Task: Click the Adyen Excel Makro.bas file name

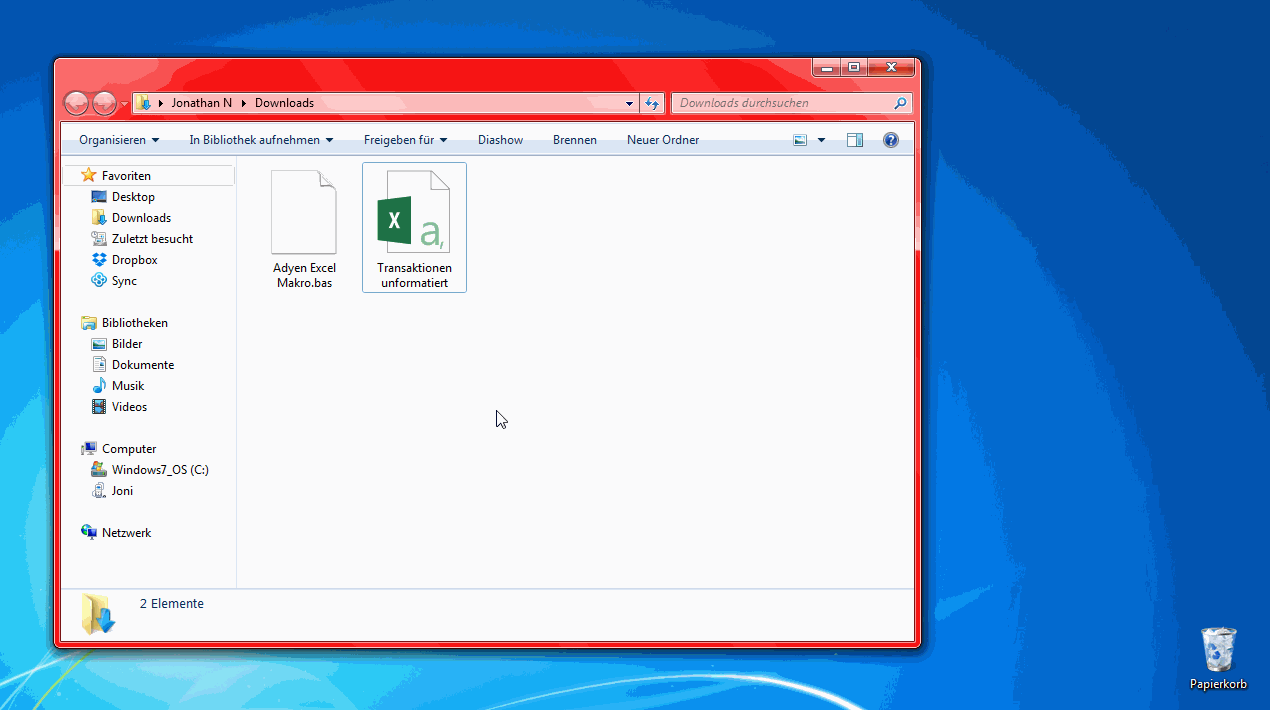Action: point(304,275)
